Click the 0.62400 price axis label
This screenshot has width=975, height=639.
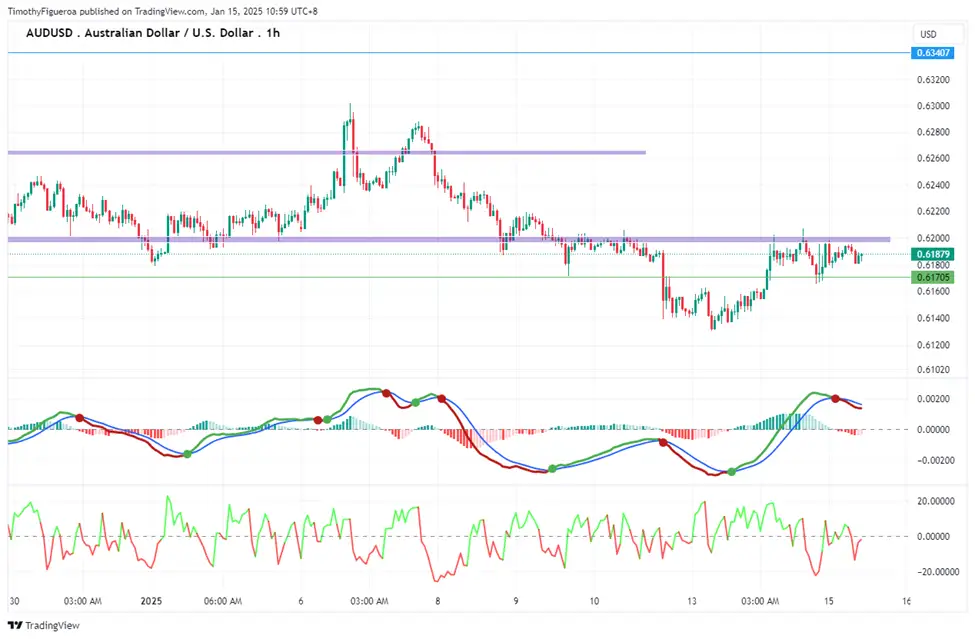[x=933, y=185]
